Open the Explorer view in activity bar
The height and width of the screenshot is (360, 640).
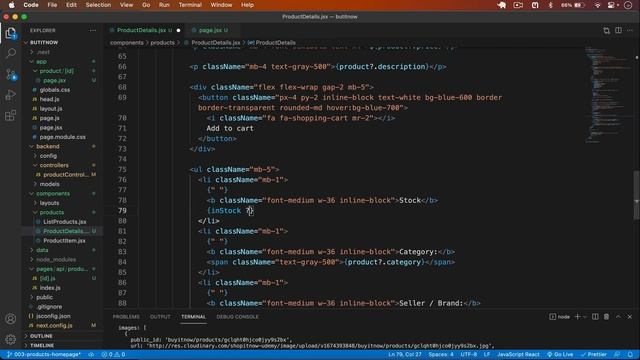(11, 33)
